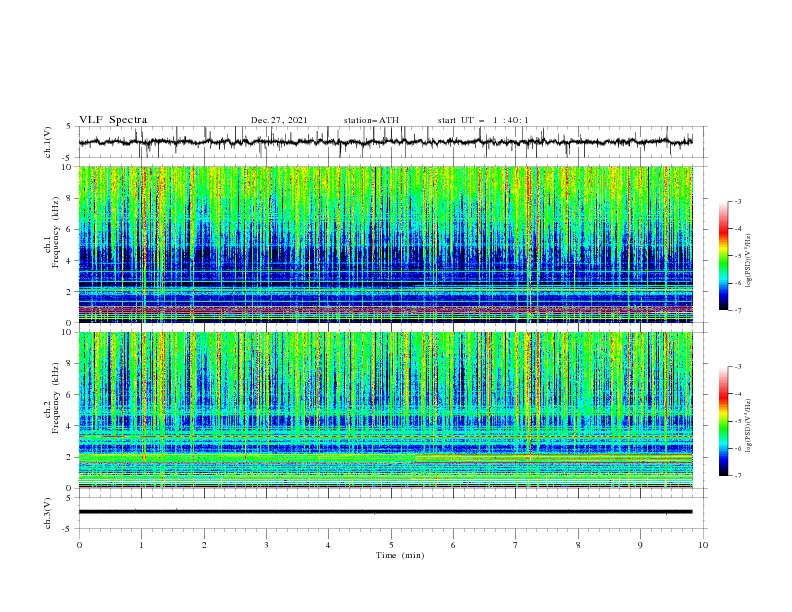The image size is (792, 612).
Task: Click the ch.2 spectrogram color bar
Action: [x=724, y=421]
